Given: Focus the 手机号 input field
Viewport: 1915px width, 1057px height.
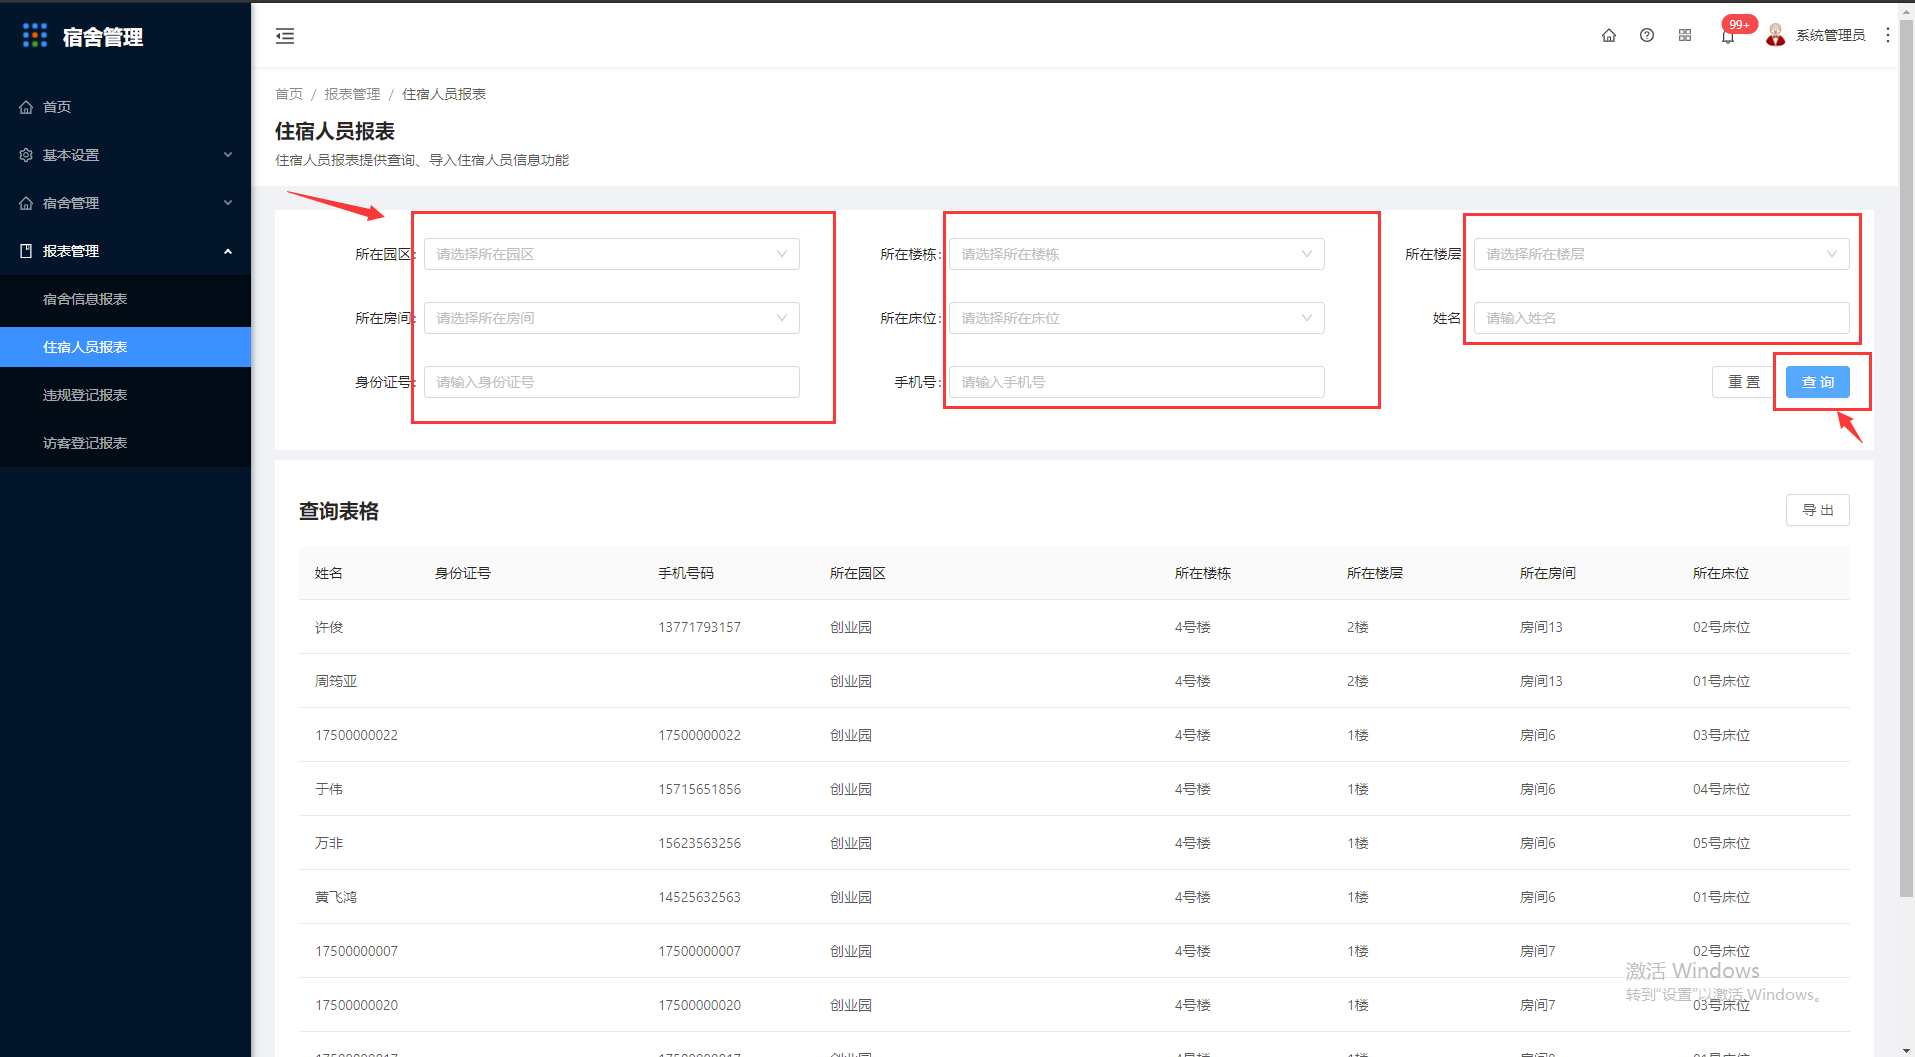Looking at the screenshot, I should (1137, 382).
